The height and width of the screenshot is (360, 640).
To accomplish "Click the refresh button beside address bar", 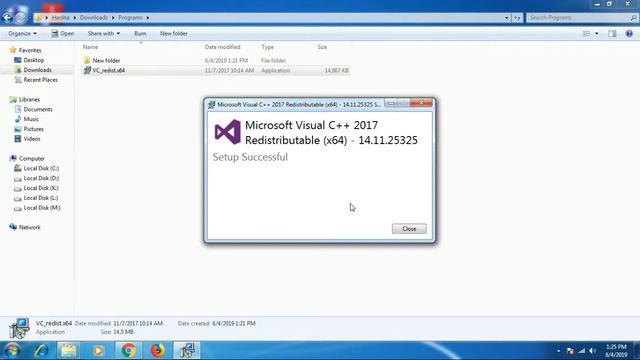I will 517,18.
